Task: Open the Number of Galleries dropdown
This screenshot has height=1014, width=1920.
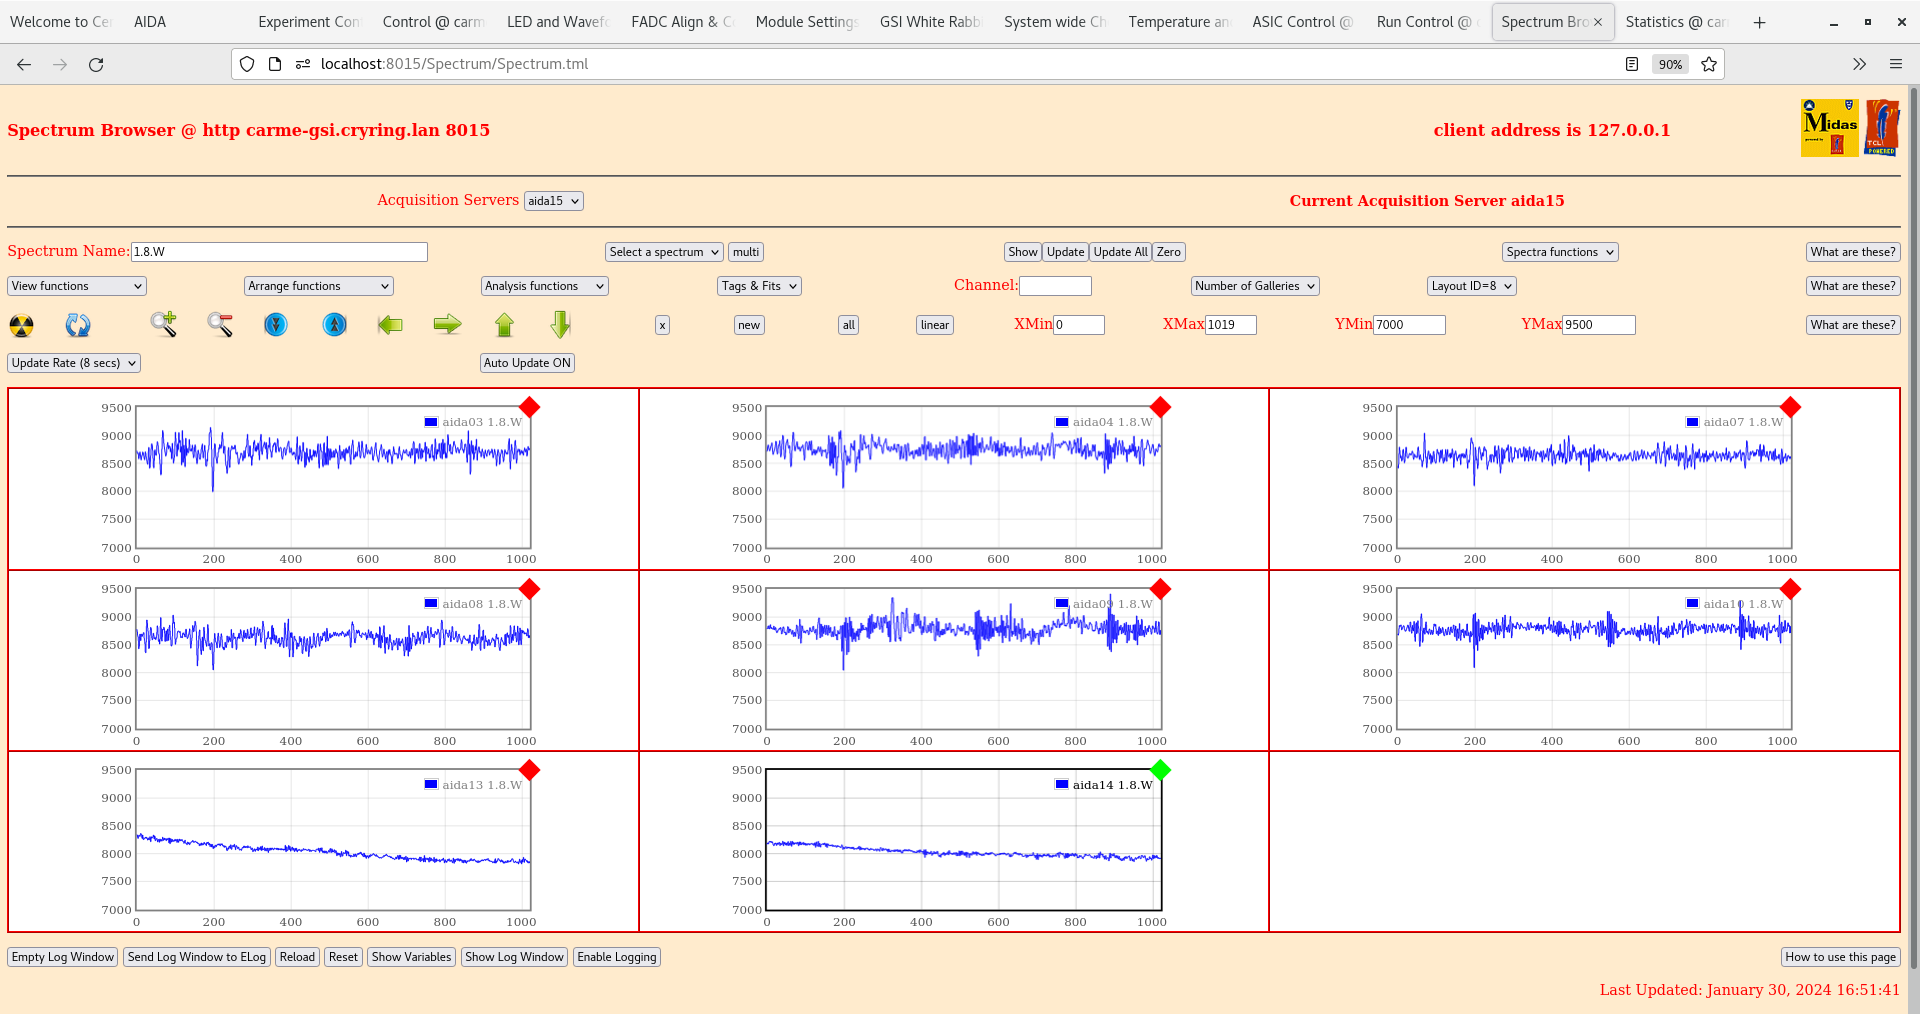Action: click(1254, 286)
